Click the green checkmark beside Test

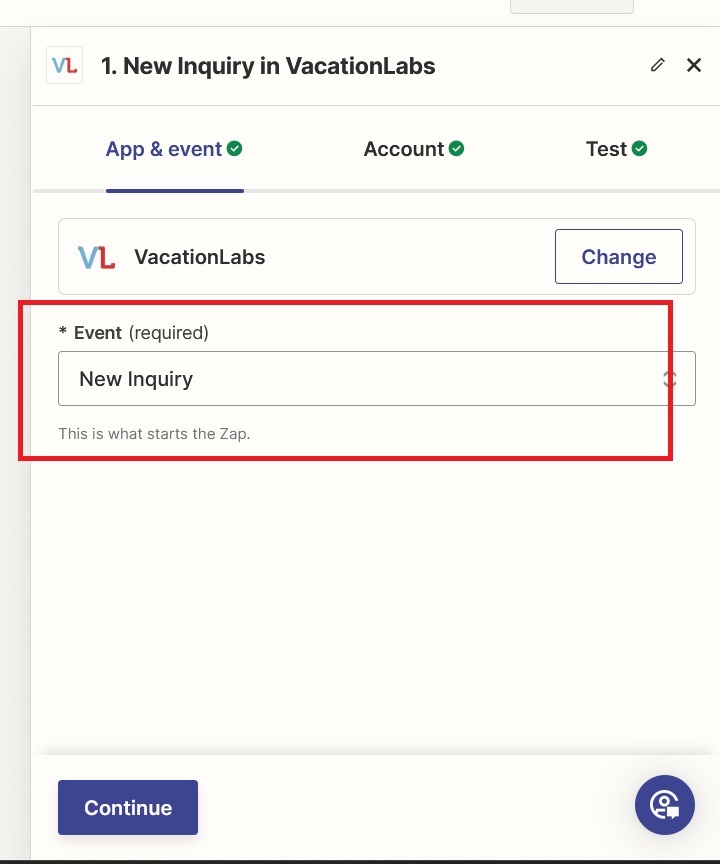coord(640,149)
